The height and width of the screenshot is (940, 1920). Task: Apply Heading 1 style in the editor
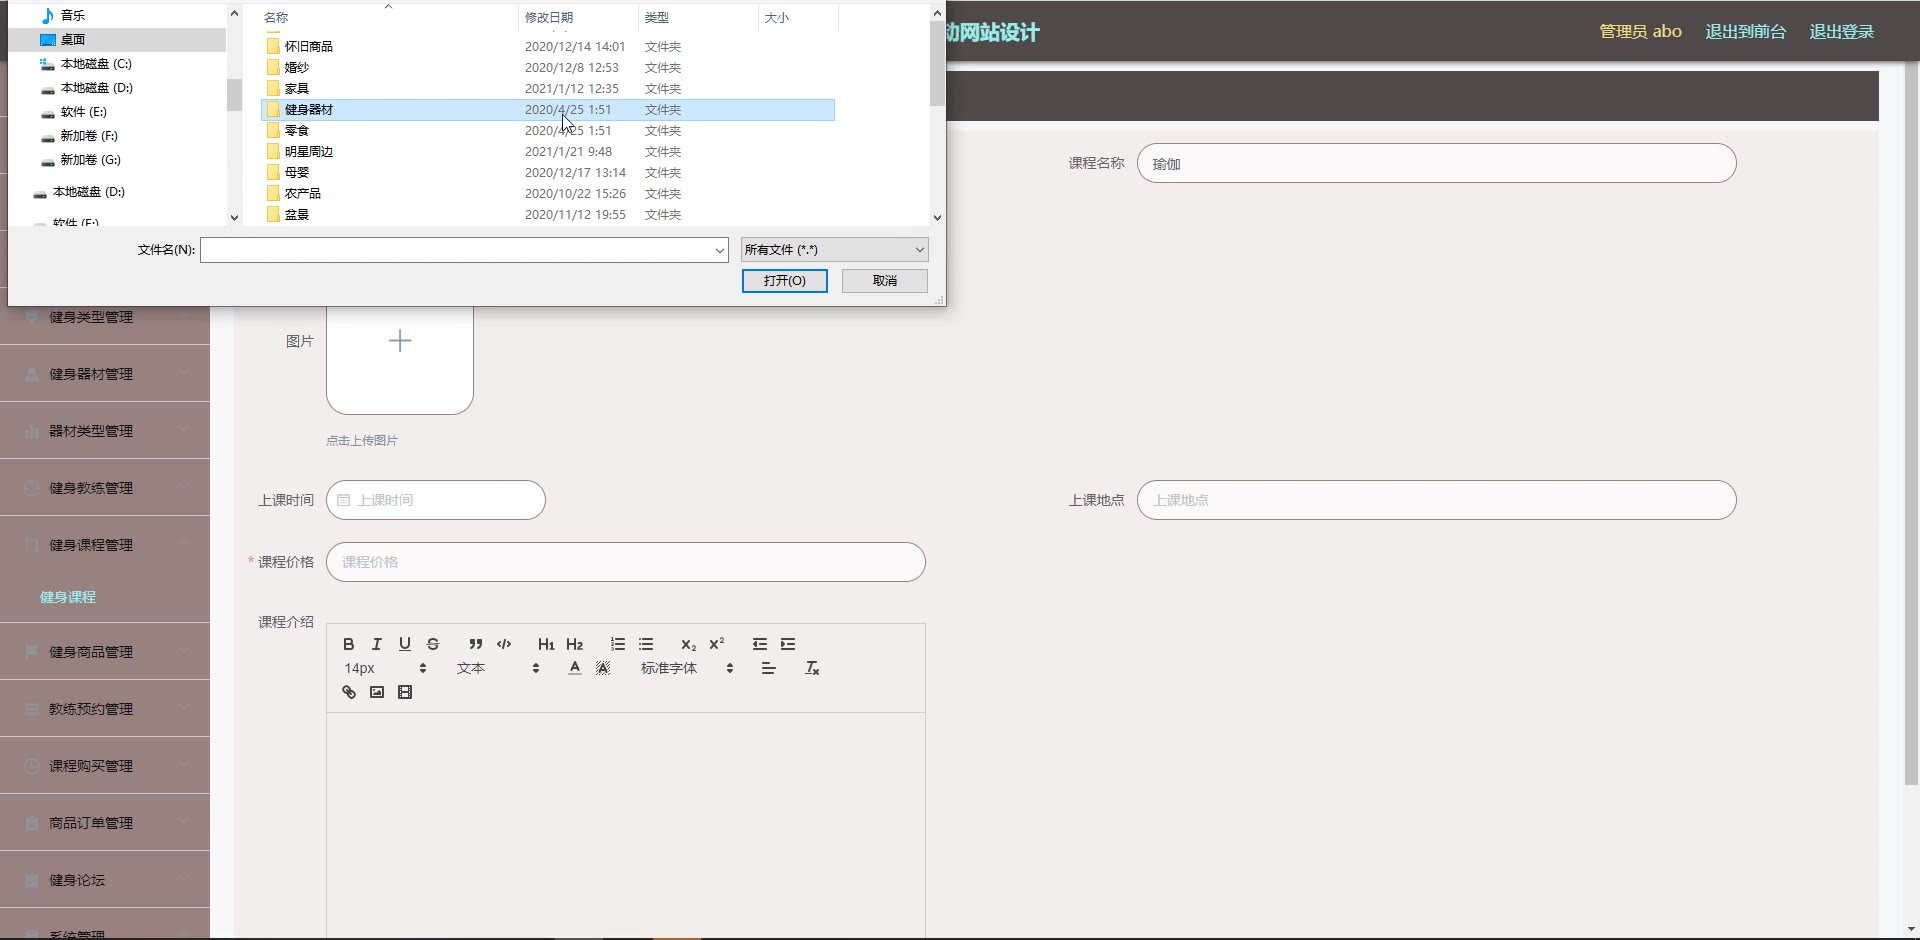[546, 644]
